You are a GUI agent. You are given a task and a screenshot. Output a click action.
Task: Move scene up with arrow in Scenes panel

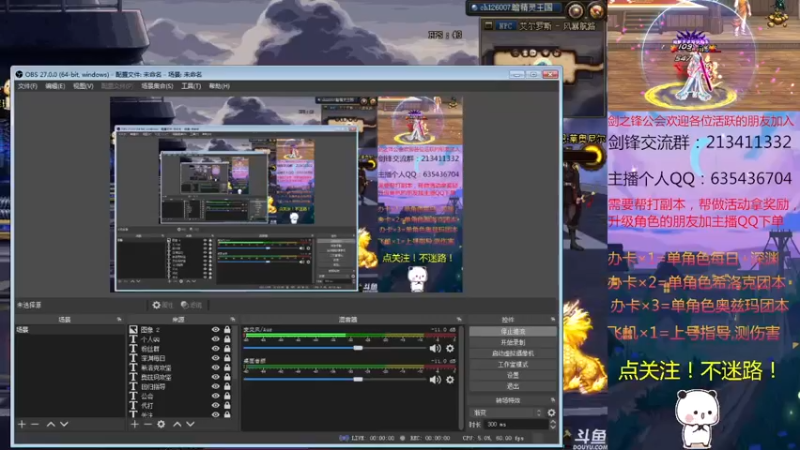point(51,424)
